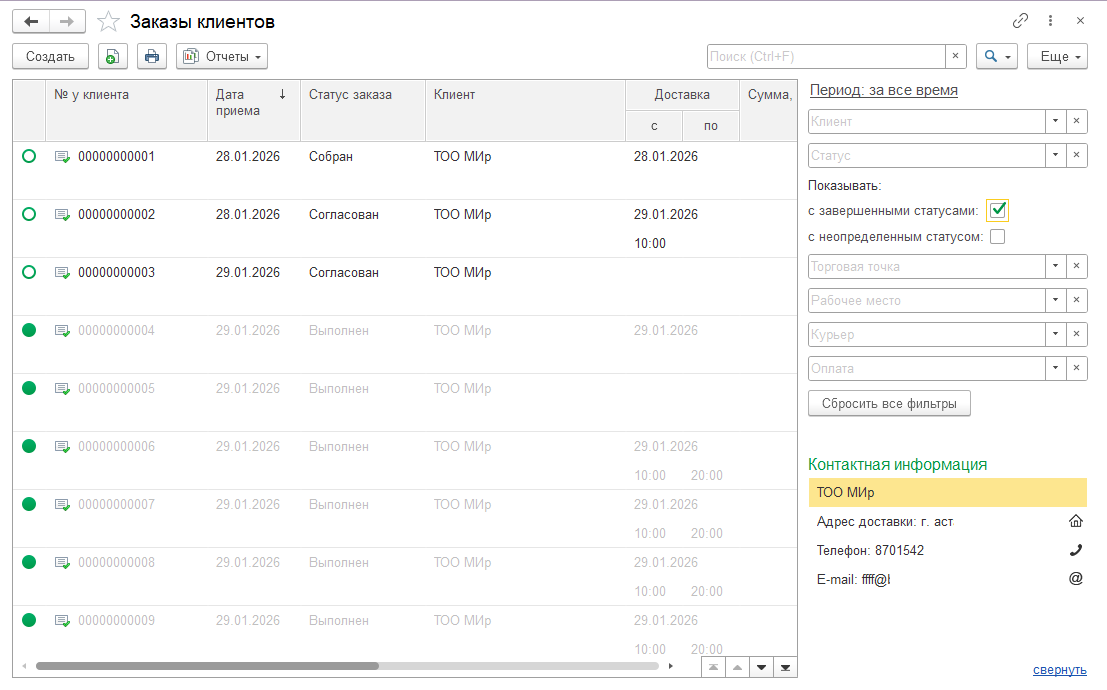This screenshot has width=1107, height=690.
Task: Click the back navigation arrow
Action: 30,21
